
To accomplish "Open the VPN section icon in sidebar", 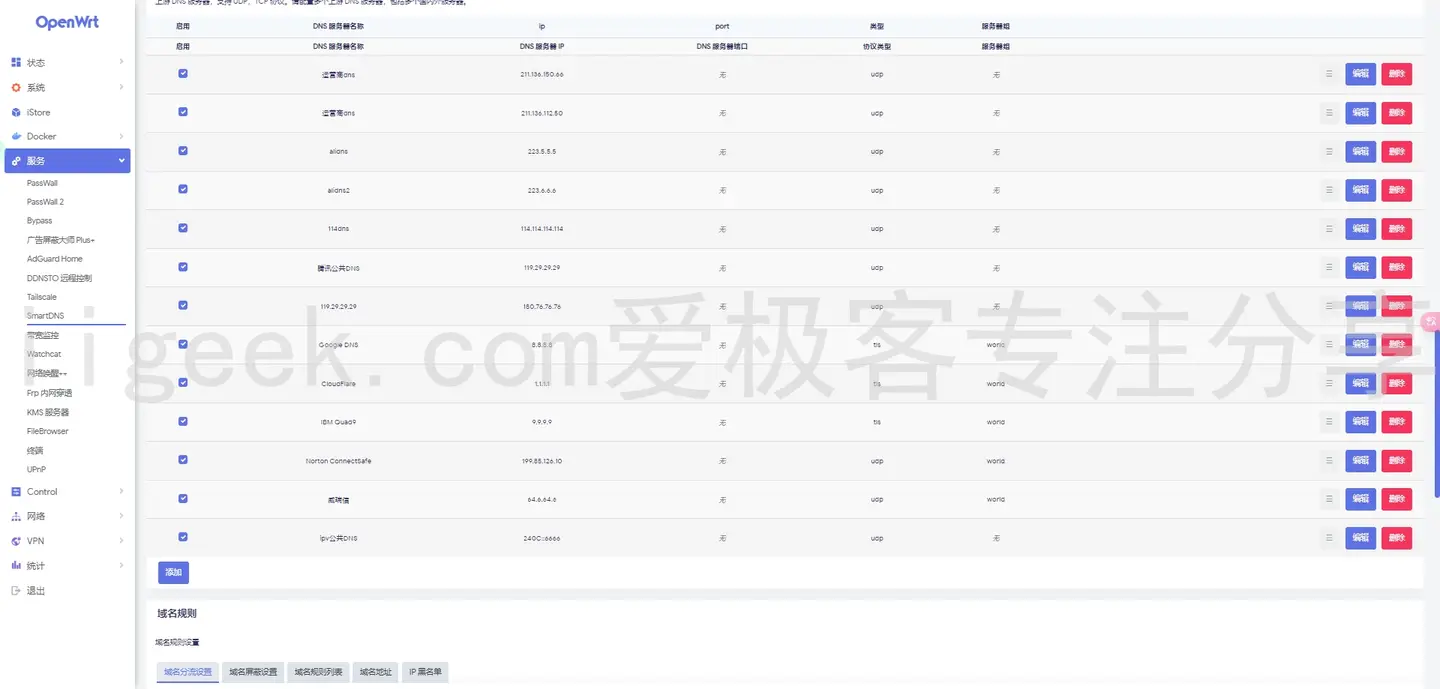I will tap(18, 540).
